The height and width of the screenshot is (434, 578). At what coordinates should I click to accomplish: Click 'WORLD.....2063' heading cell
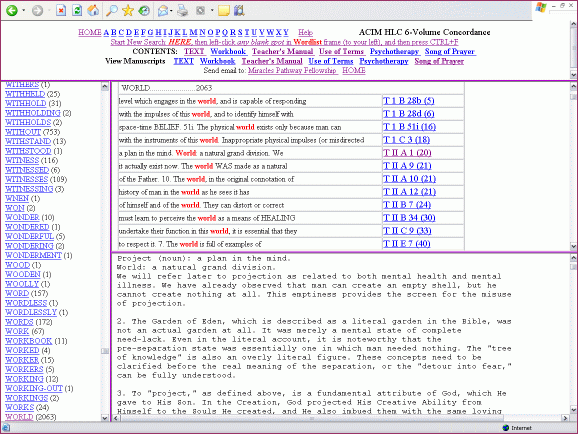click(x=291, y=88)
